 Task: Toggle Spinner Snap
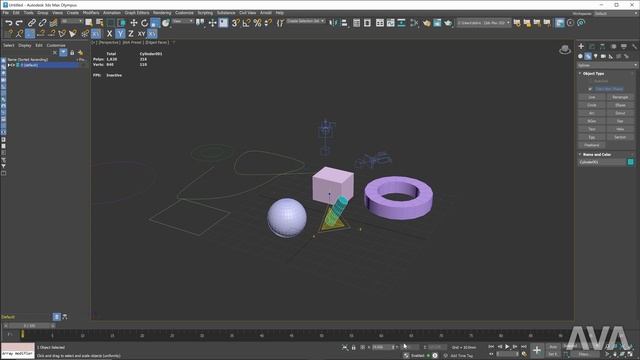pyautogui.click(x=268, y=23)
